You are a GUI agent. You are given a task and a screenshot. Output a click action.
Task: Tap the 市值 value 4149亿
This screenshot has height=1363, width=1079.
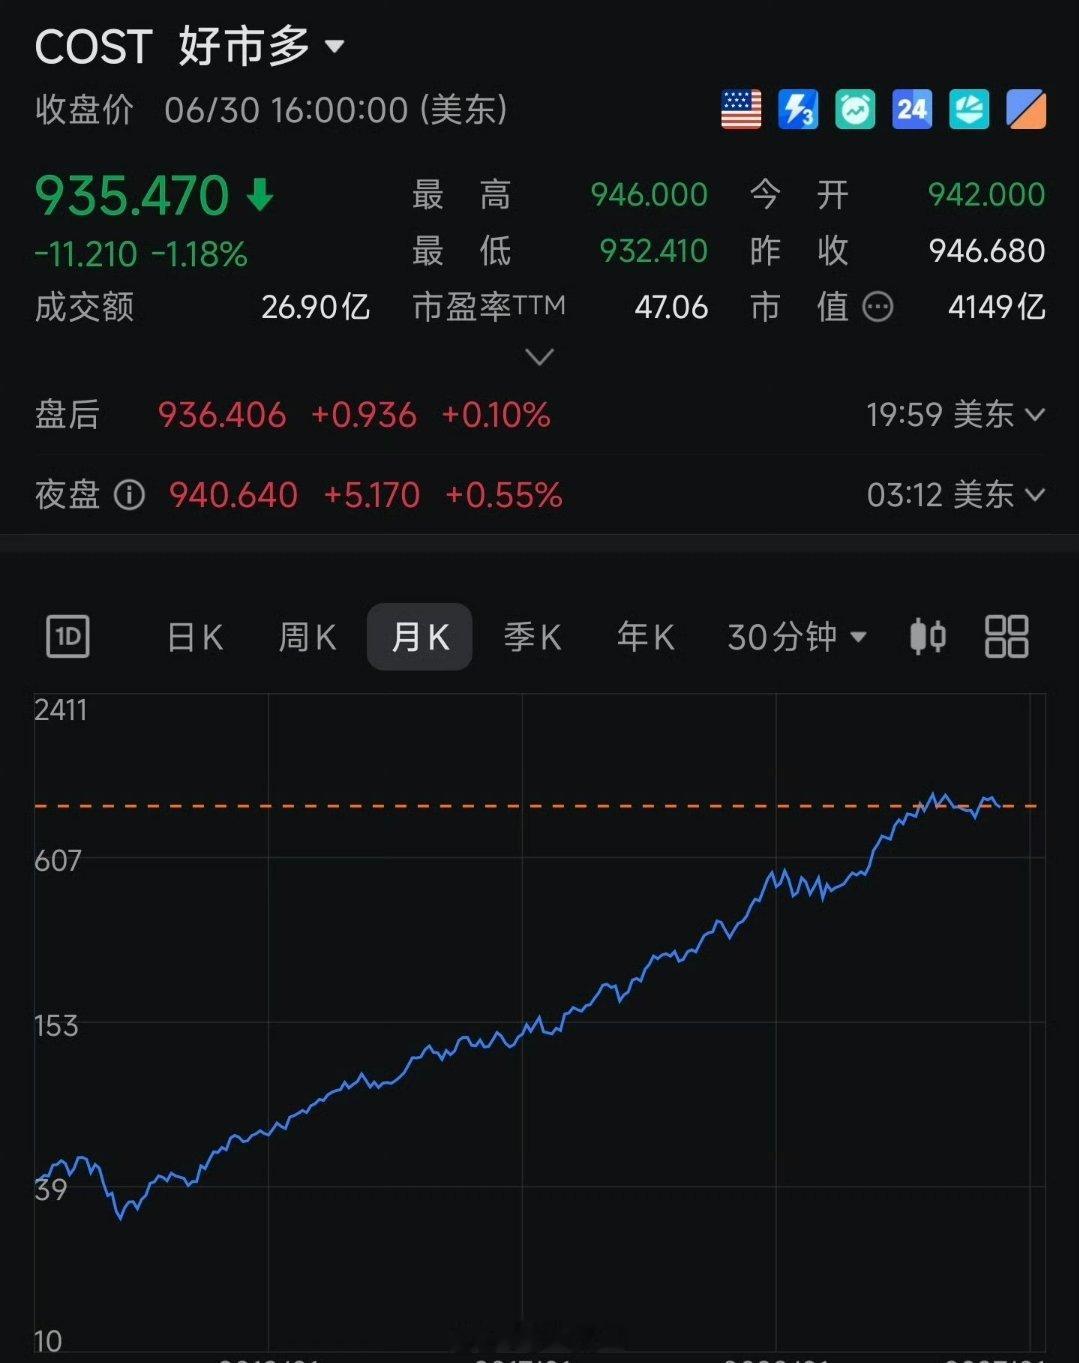pyautogui.click(x=997, y=306)
